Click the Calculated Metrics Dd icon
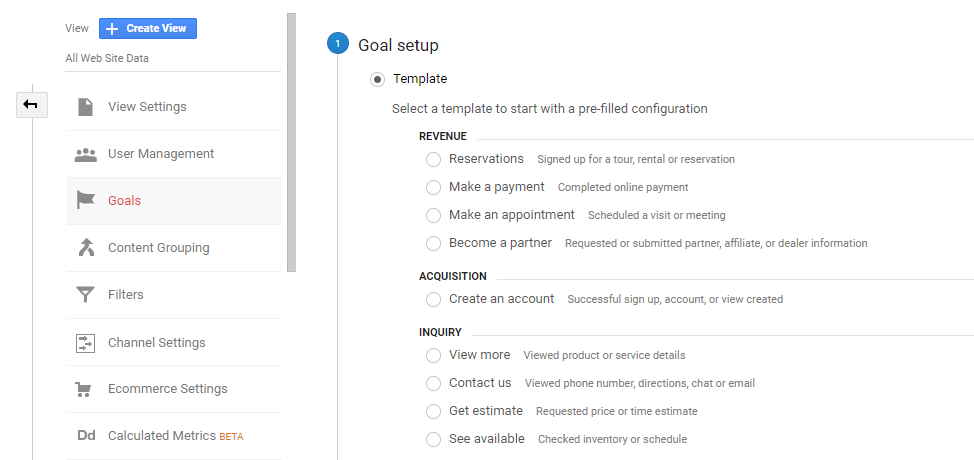Screen dimensions: 974x460 pyautogui.click(x=86, y=436)
